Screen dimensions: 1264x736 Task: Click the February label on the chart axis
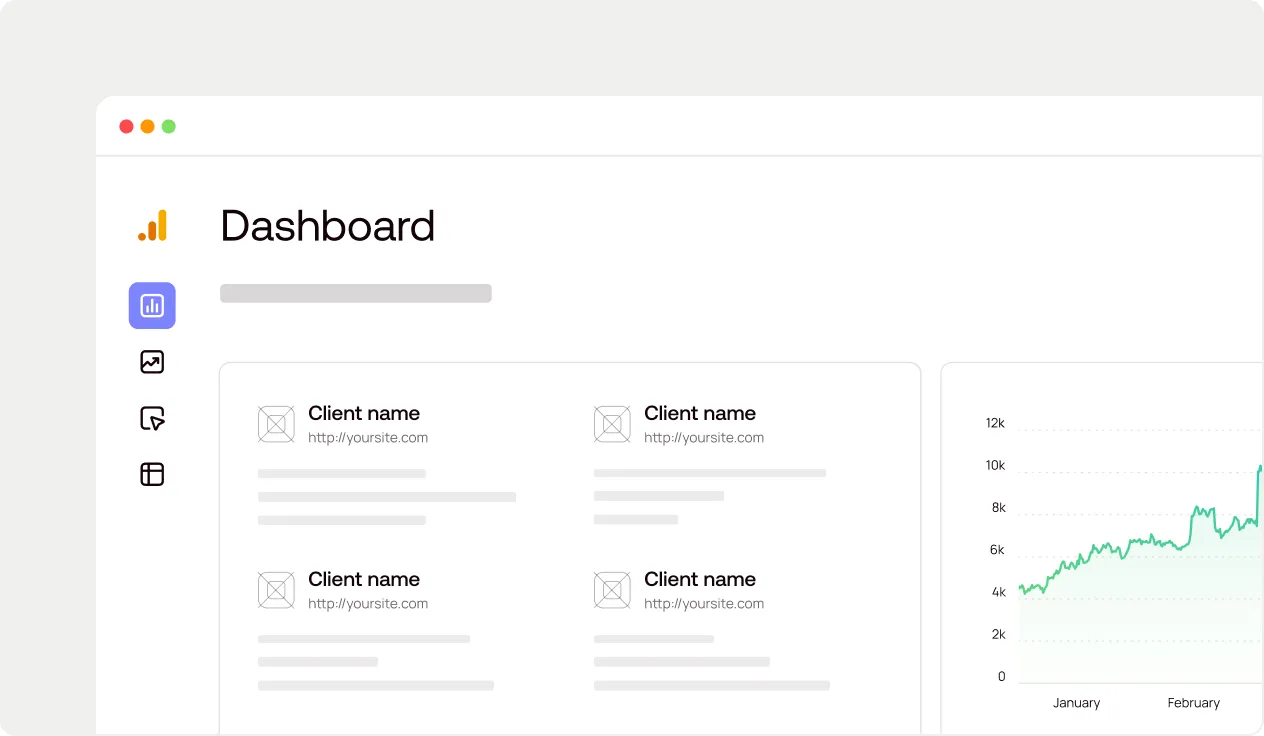coord(1193,703)
